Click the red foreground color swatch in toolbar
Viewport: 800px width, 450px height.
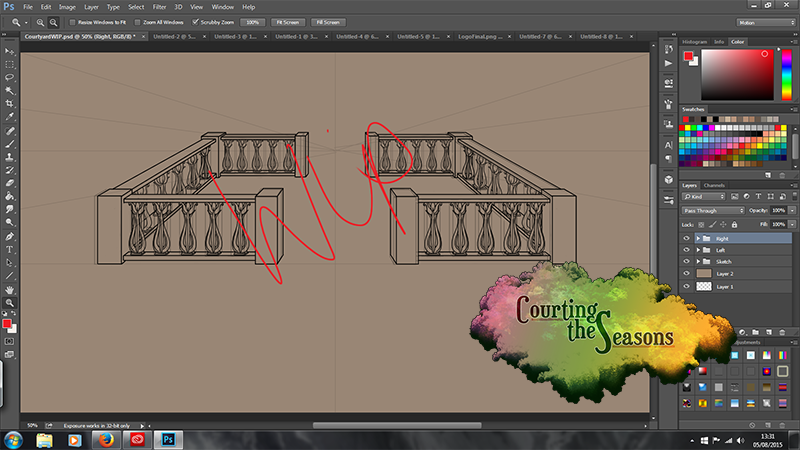click(8, 324)
